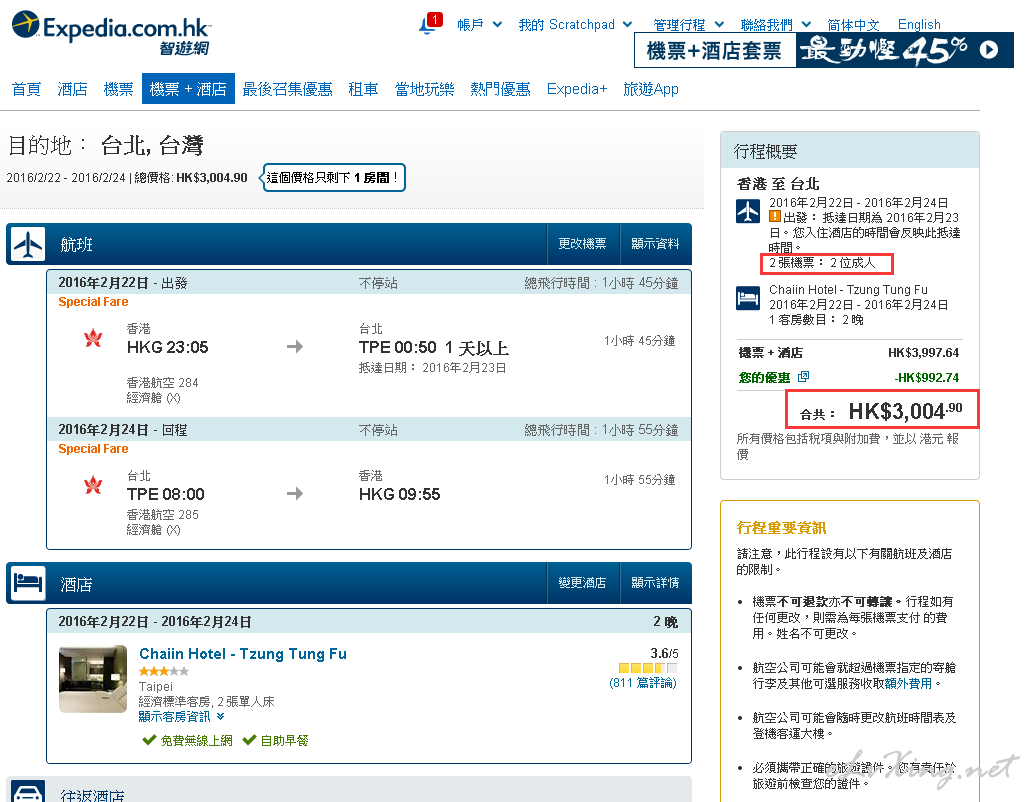Click the hotel bed icon in trip summary
The width and height of the screenshot is (1030, 802).
click(x=748, y=298)
